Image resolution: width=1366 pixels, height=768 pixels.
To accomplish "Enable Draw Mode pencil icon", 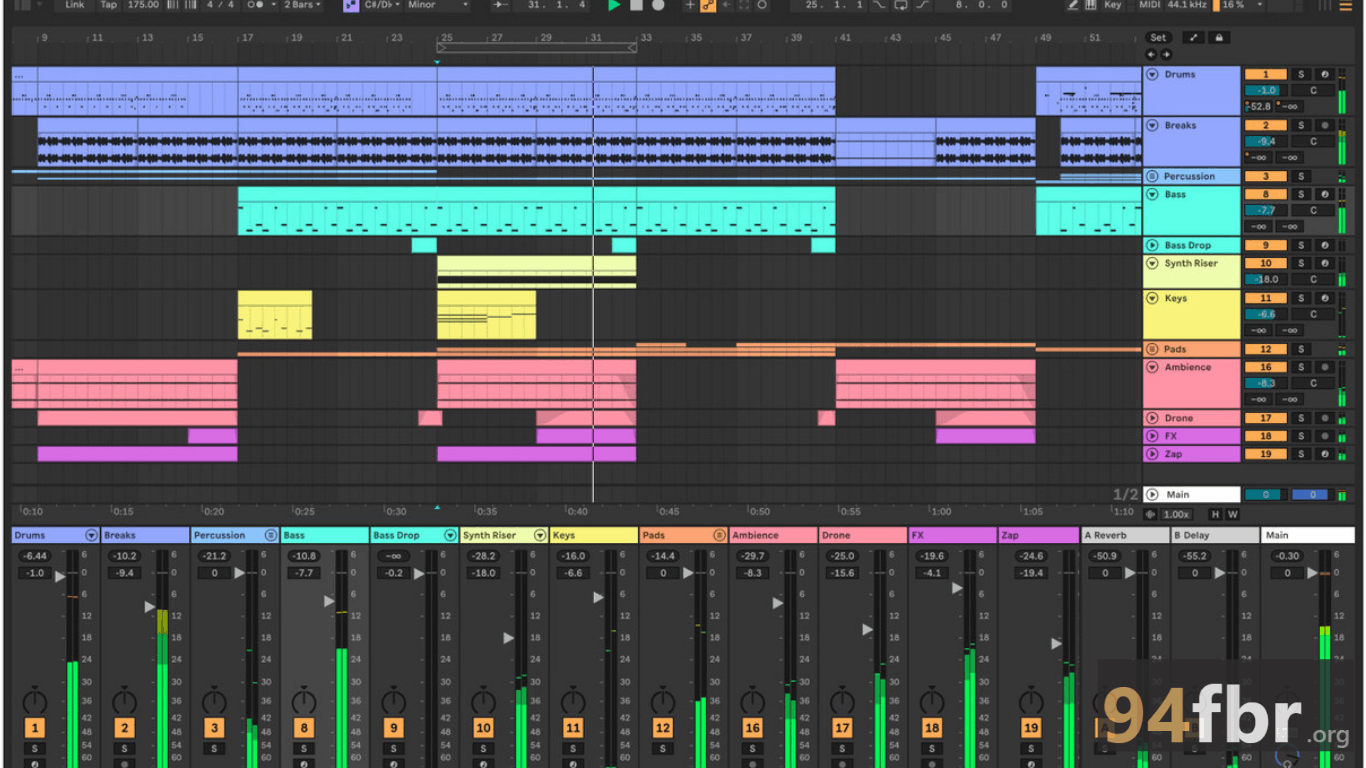I will click(1073, 5).
